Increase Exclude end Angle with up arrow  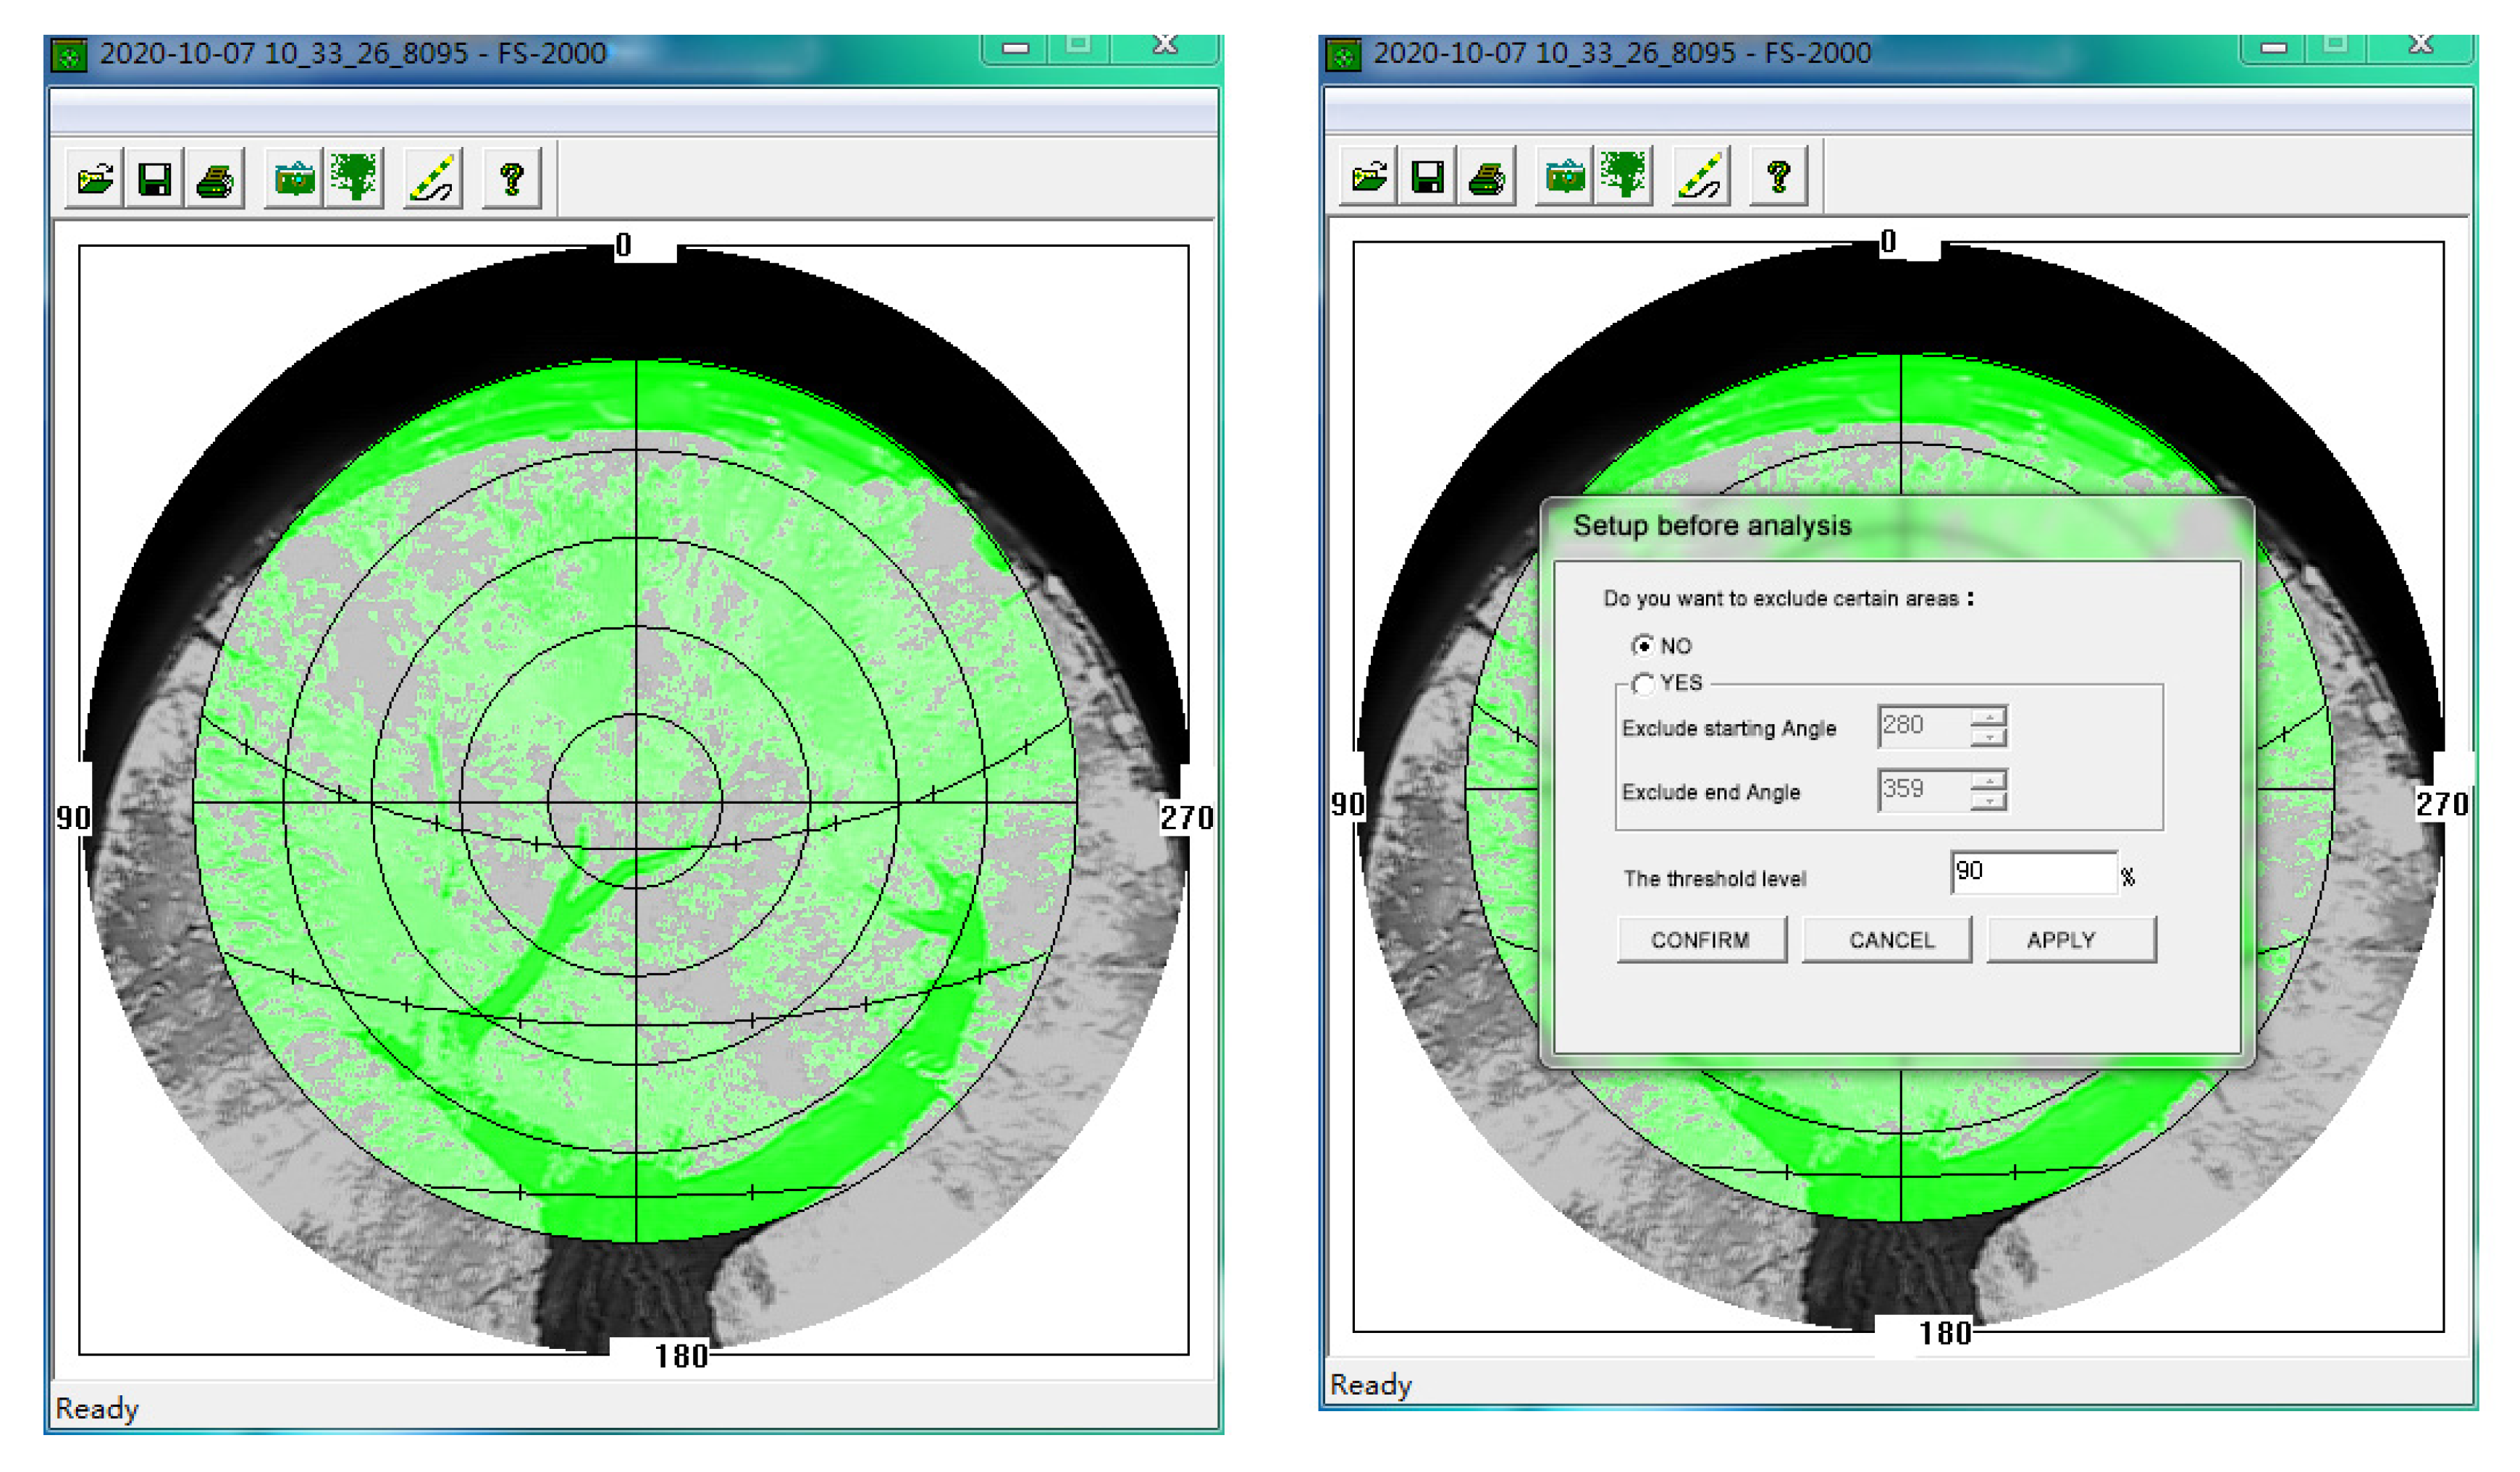pos(1989,780)
